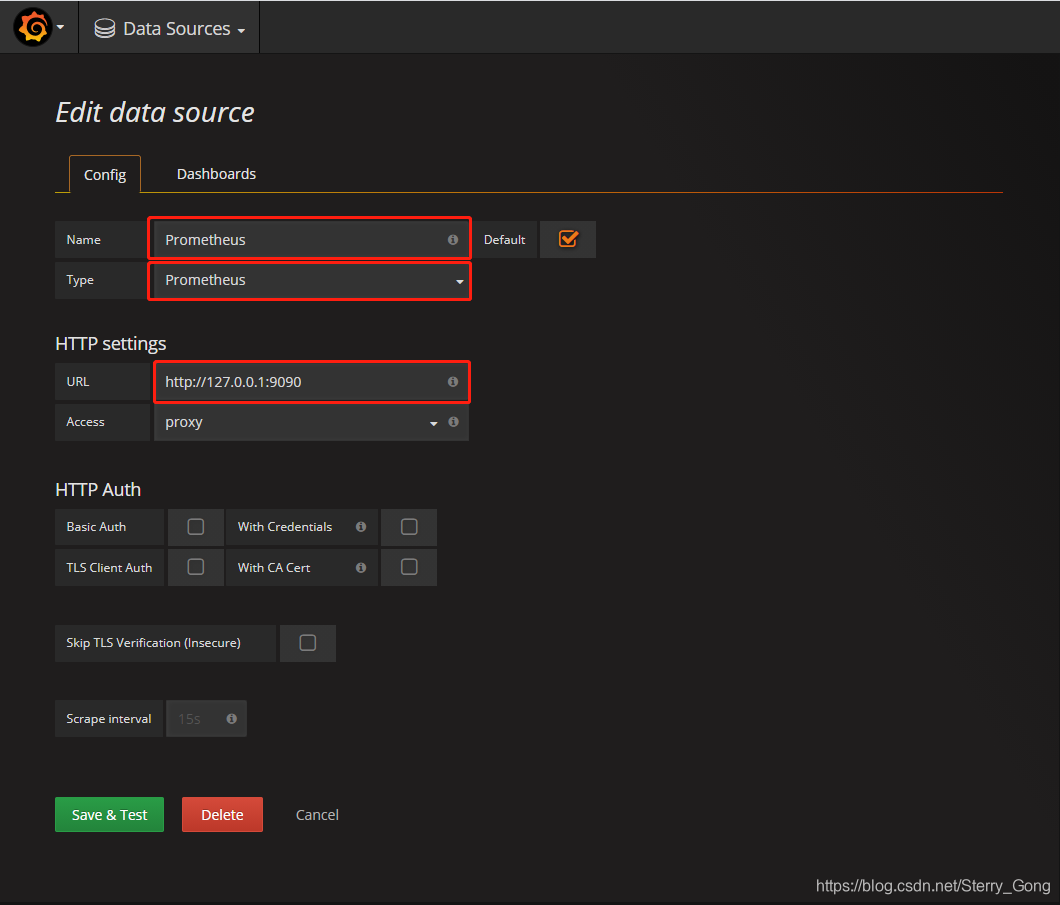Click the With Credentials label

pyautogui.click(x=285, y=527)
